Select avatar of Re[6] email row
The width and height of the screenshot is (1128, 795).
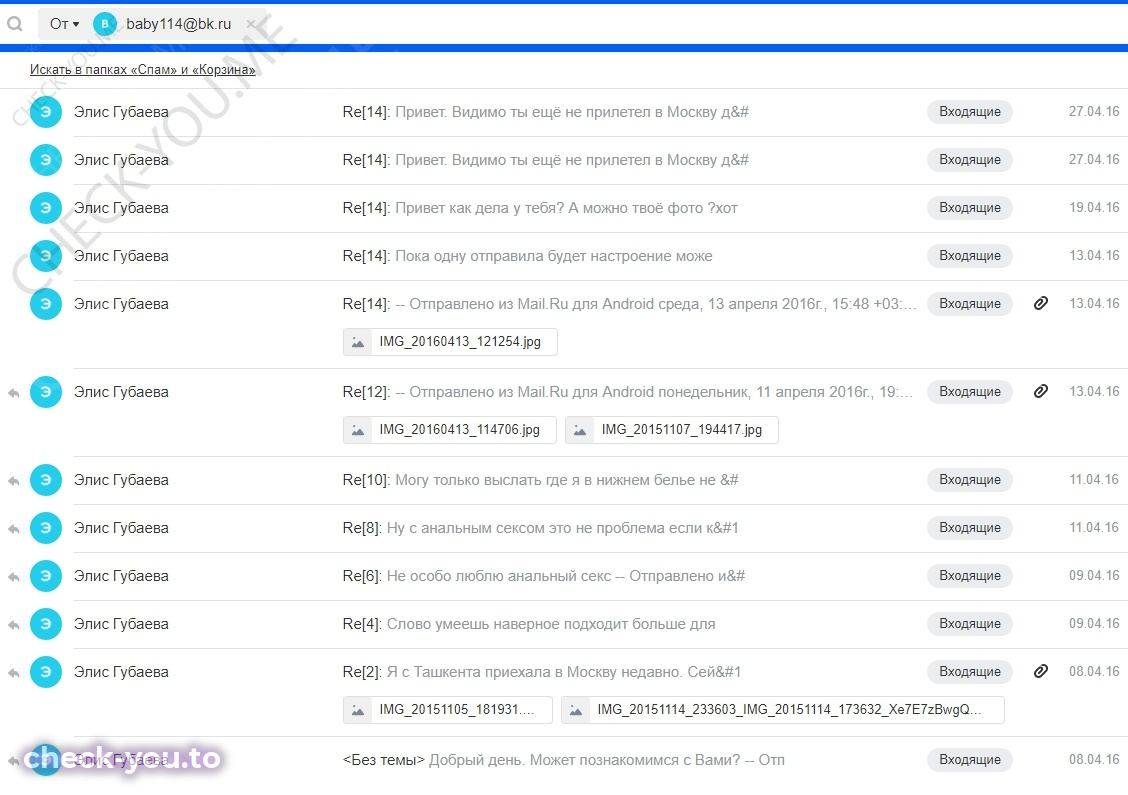tap(45, 576)
